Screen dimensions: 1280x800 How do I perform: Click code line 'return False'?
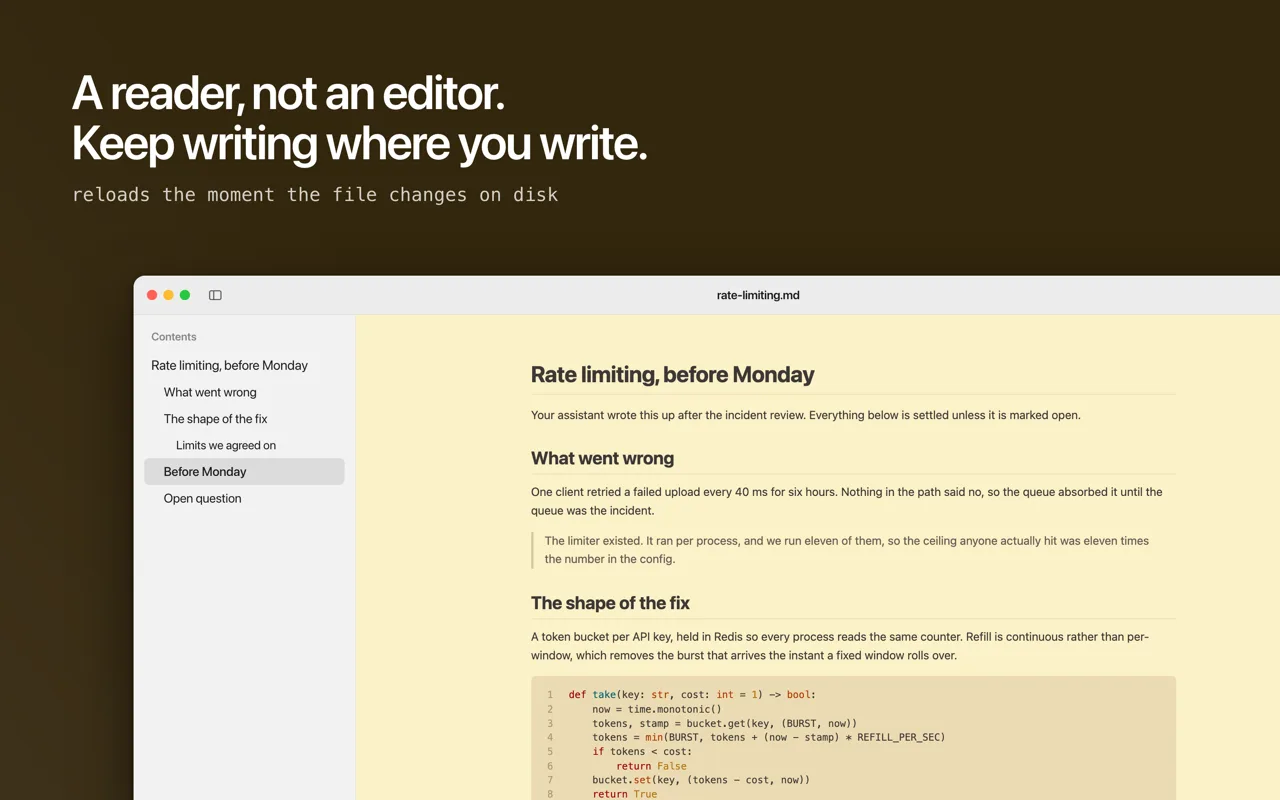tap(651, 766)
